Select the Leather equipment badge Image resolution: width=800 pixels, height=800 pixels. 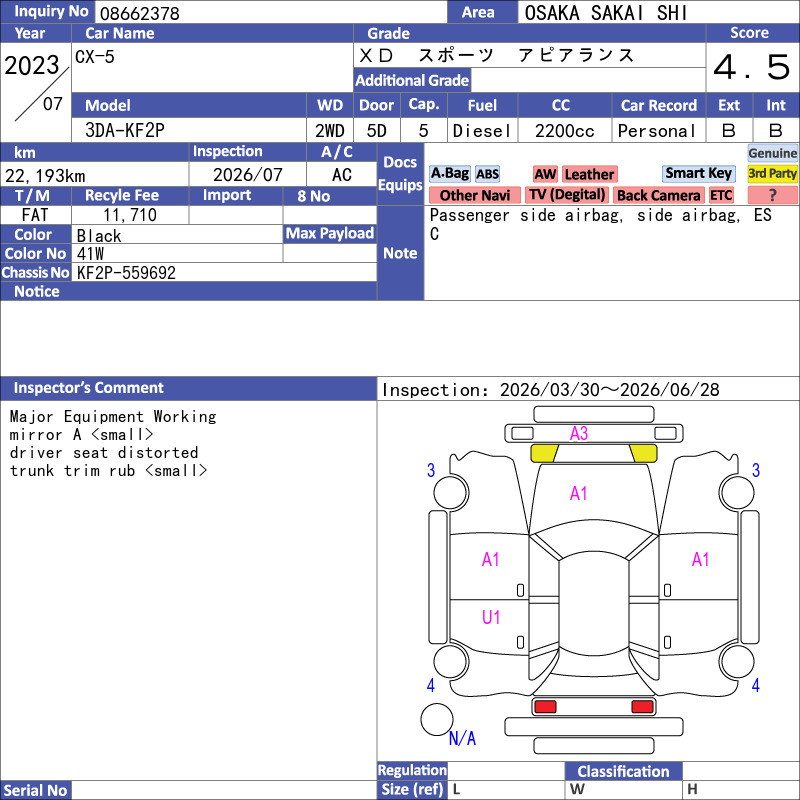(x=589, y=175)
